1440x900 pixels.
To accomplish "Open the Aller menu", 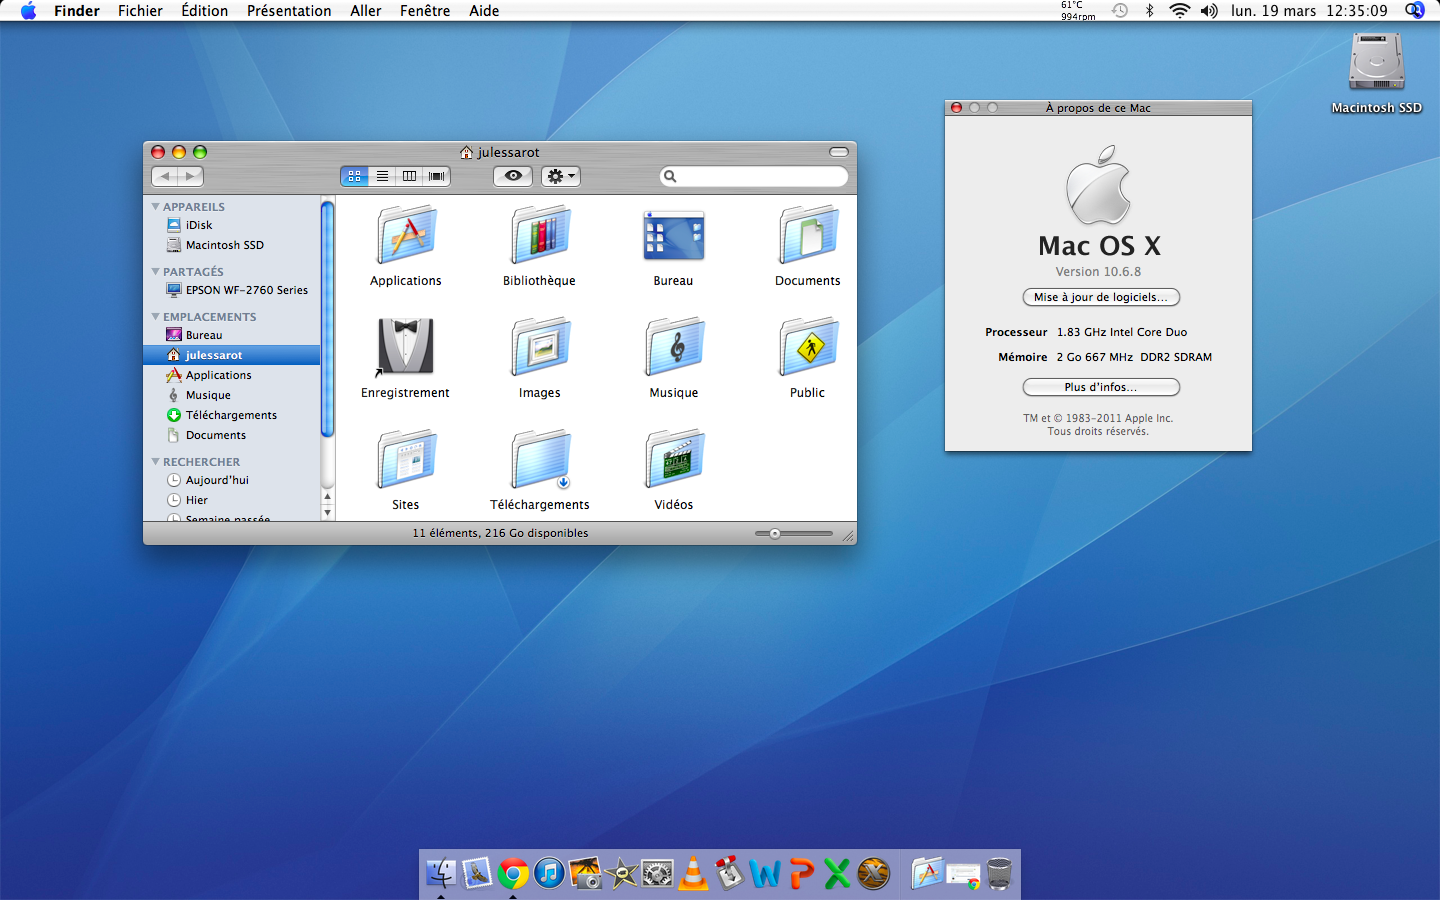I will (365, 11).
